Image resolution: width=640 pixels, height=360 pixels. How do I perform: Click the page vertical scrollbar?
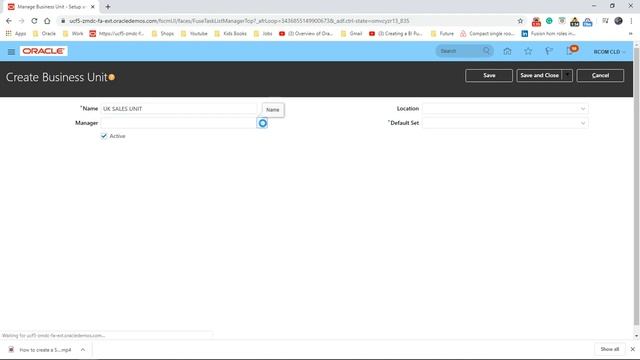(636, 186)
